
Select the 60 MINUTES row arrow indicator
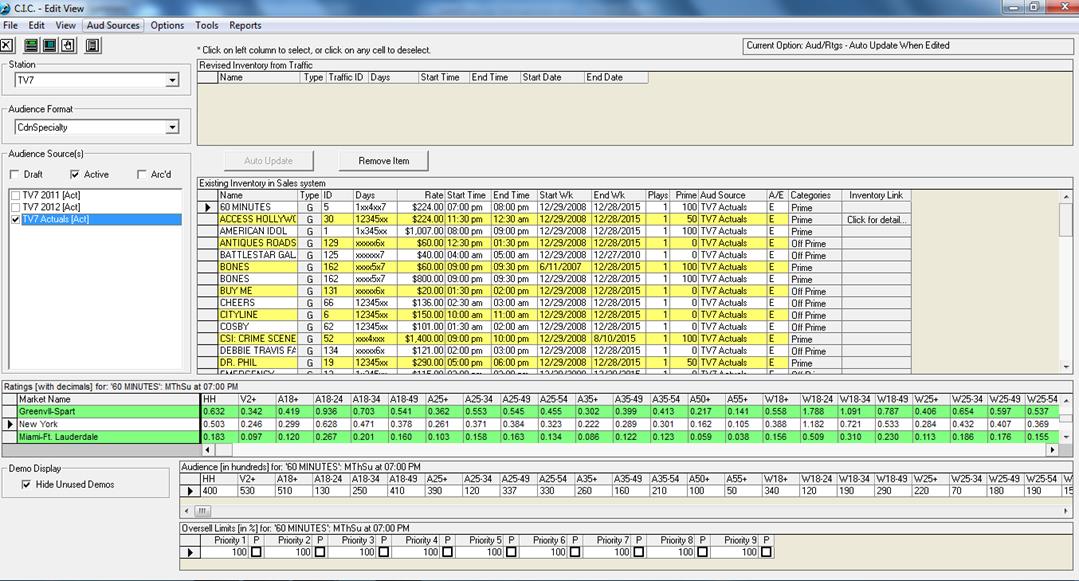[x=208, y=207]
